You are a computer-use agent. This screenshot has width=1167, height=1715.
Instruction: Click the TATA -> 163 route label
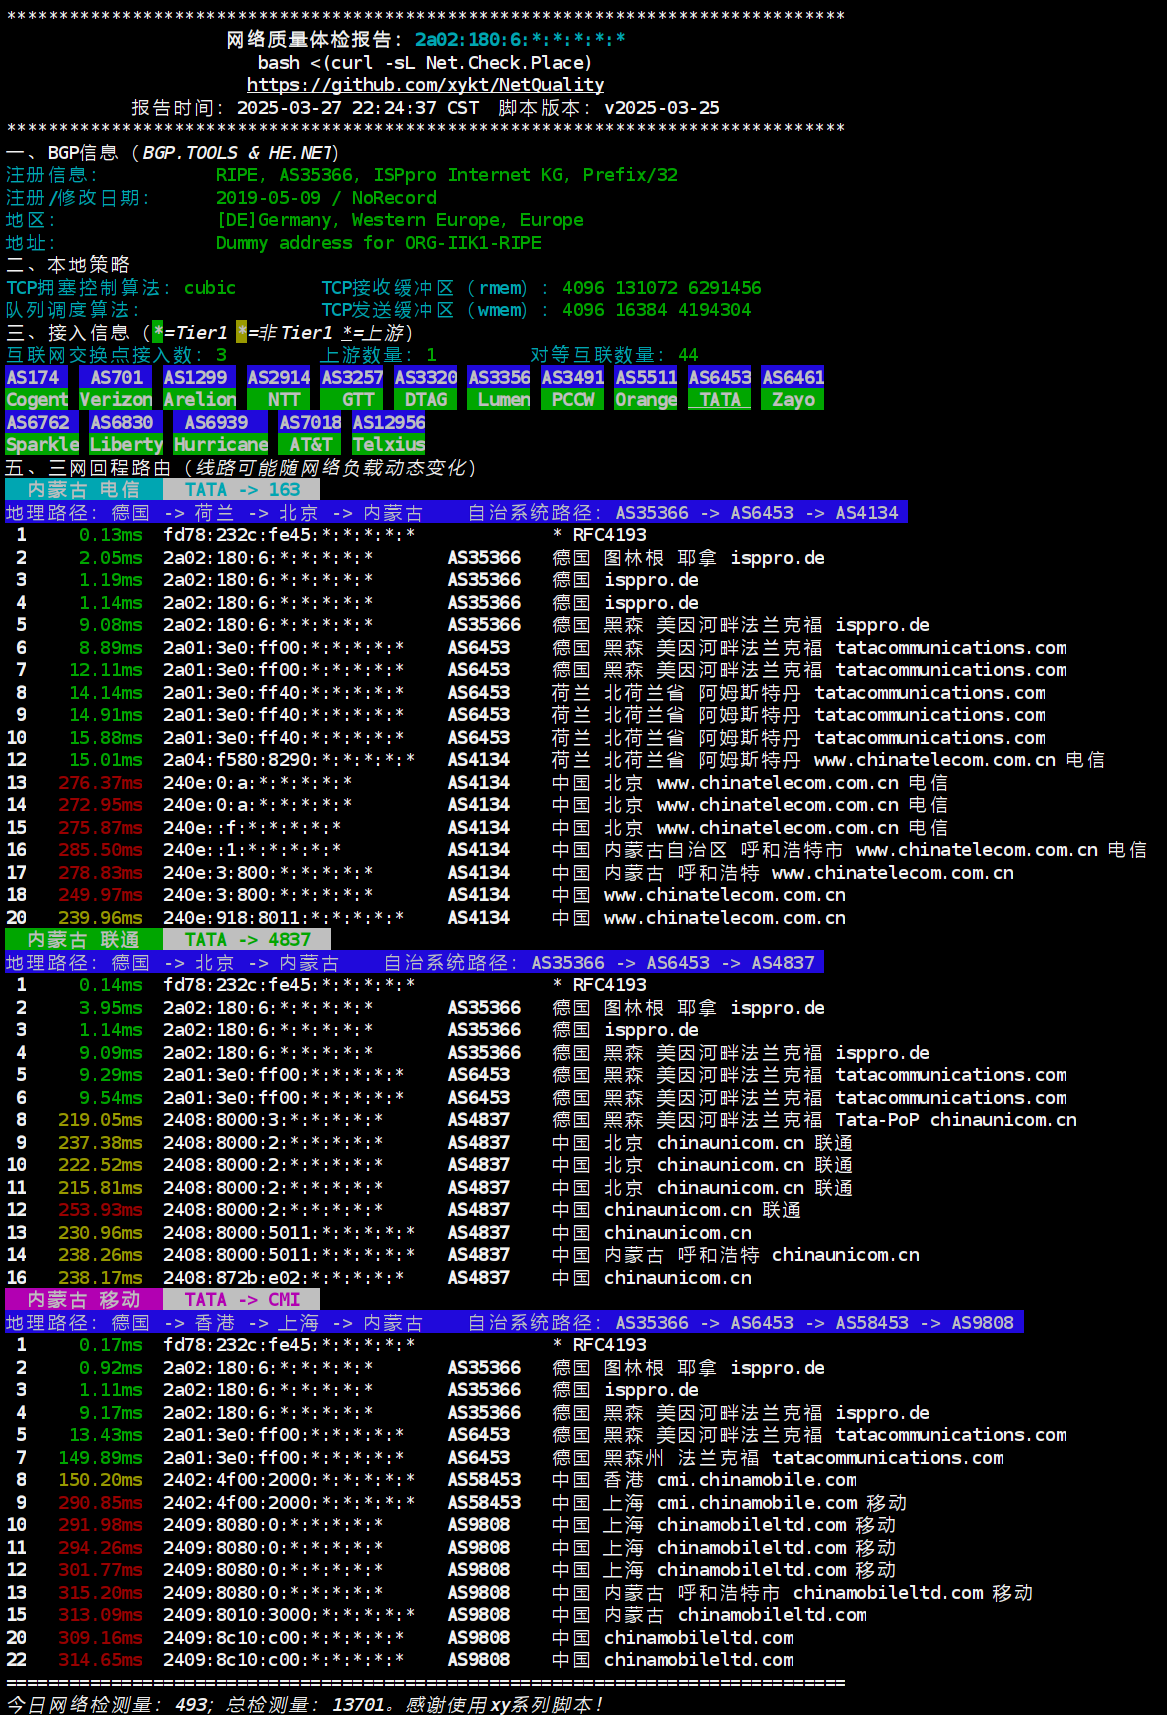pos(242,490)
